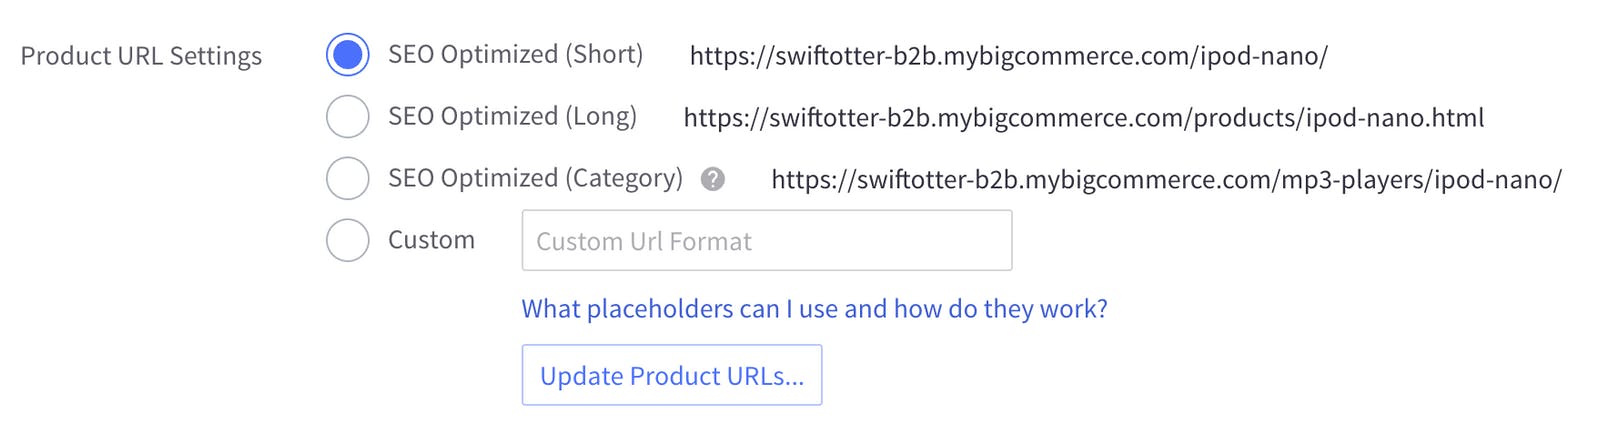The height and width of the screenshot is (424, 1600).
Task: Select the SEO Optimized (Long) radio button
Action: point(348,117)
